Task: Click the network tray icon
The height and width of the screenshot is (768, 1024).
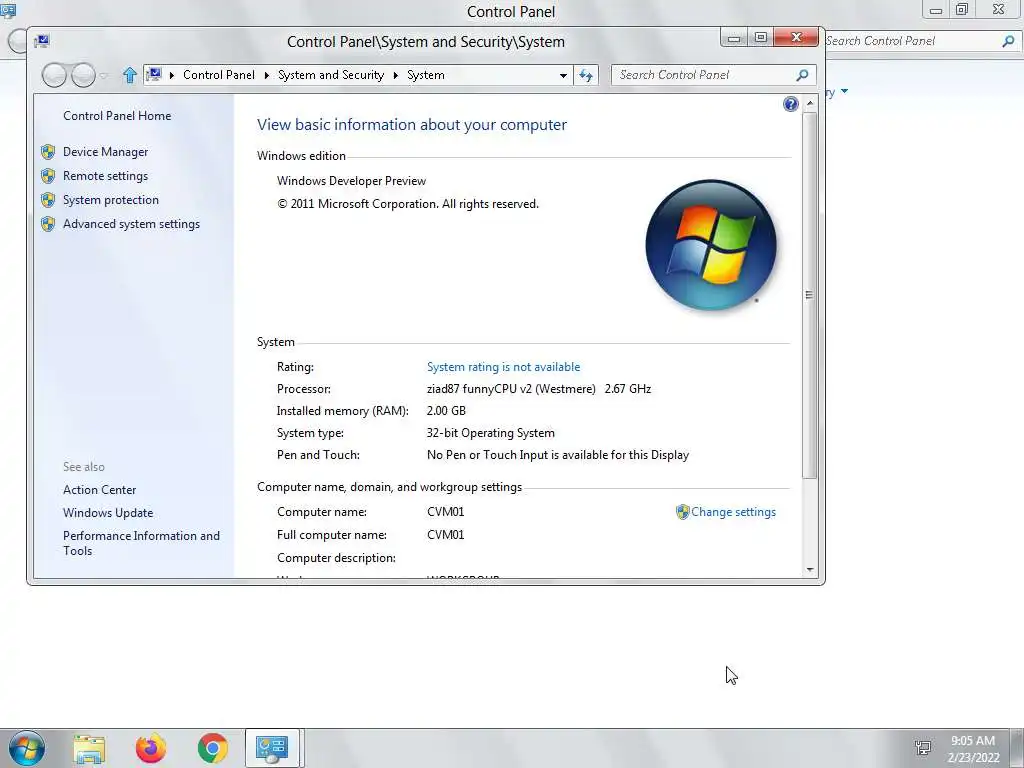Action: 923,748
